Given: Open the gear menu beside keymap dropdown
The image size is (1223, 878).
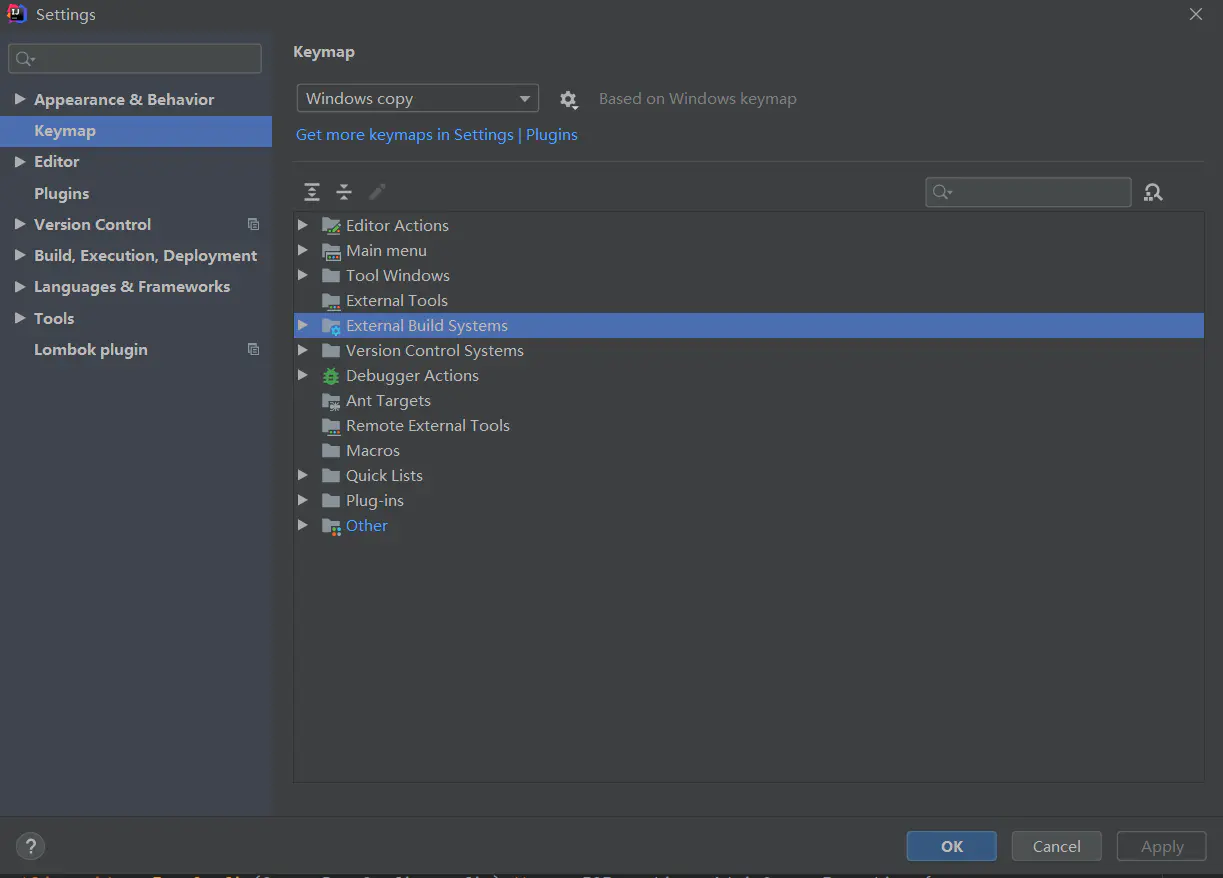Looking at the screenshot, I should click(569, 99).
